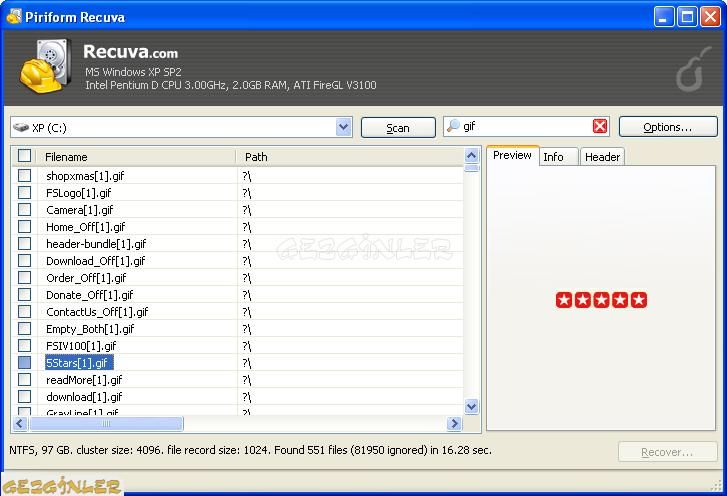727x496 pixels.
Task: Select the Order_Off[1].gif filename
Action: point(86,278)
